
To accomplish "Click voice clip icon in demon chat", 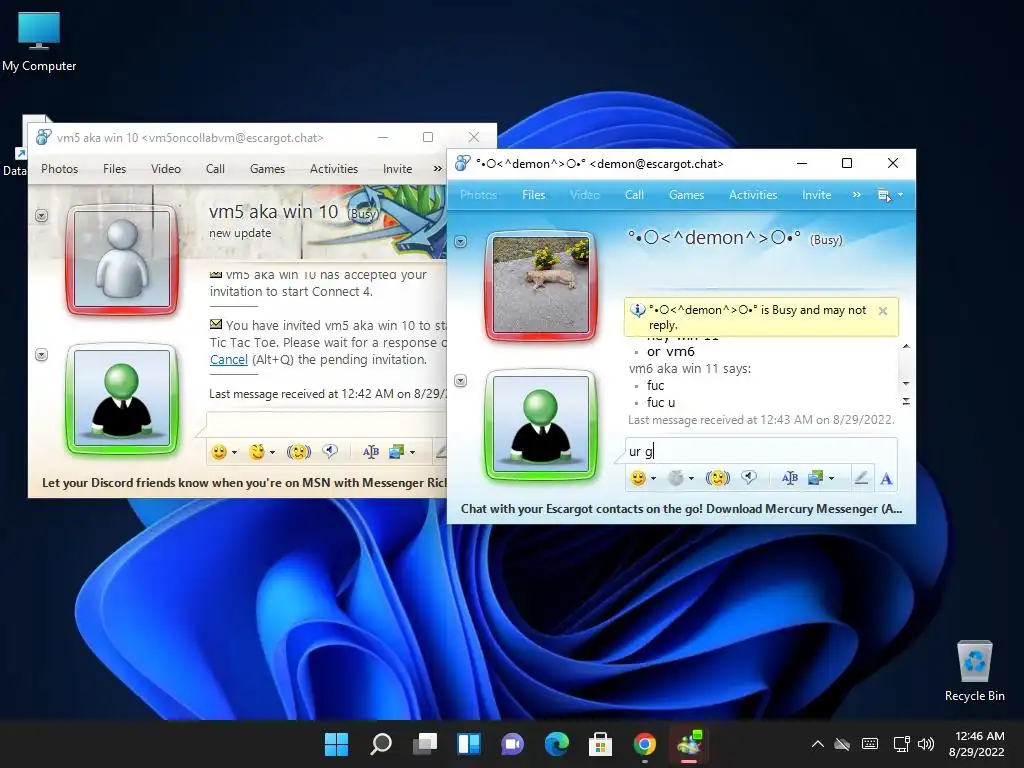I will pyautogui.click(x=748, y=478).
